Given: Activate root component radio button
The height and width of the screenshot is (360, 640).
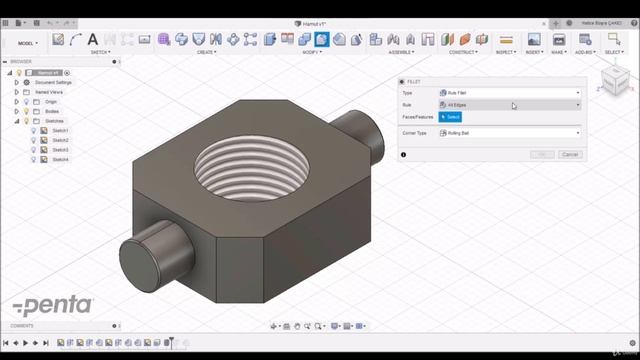Looking at the screenshot, I should click(x=67, y=73).
